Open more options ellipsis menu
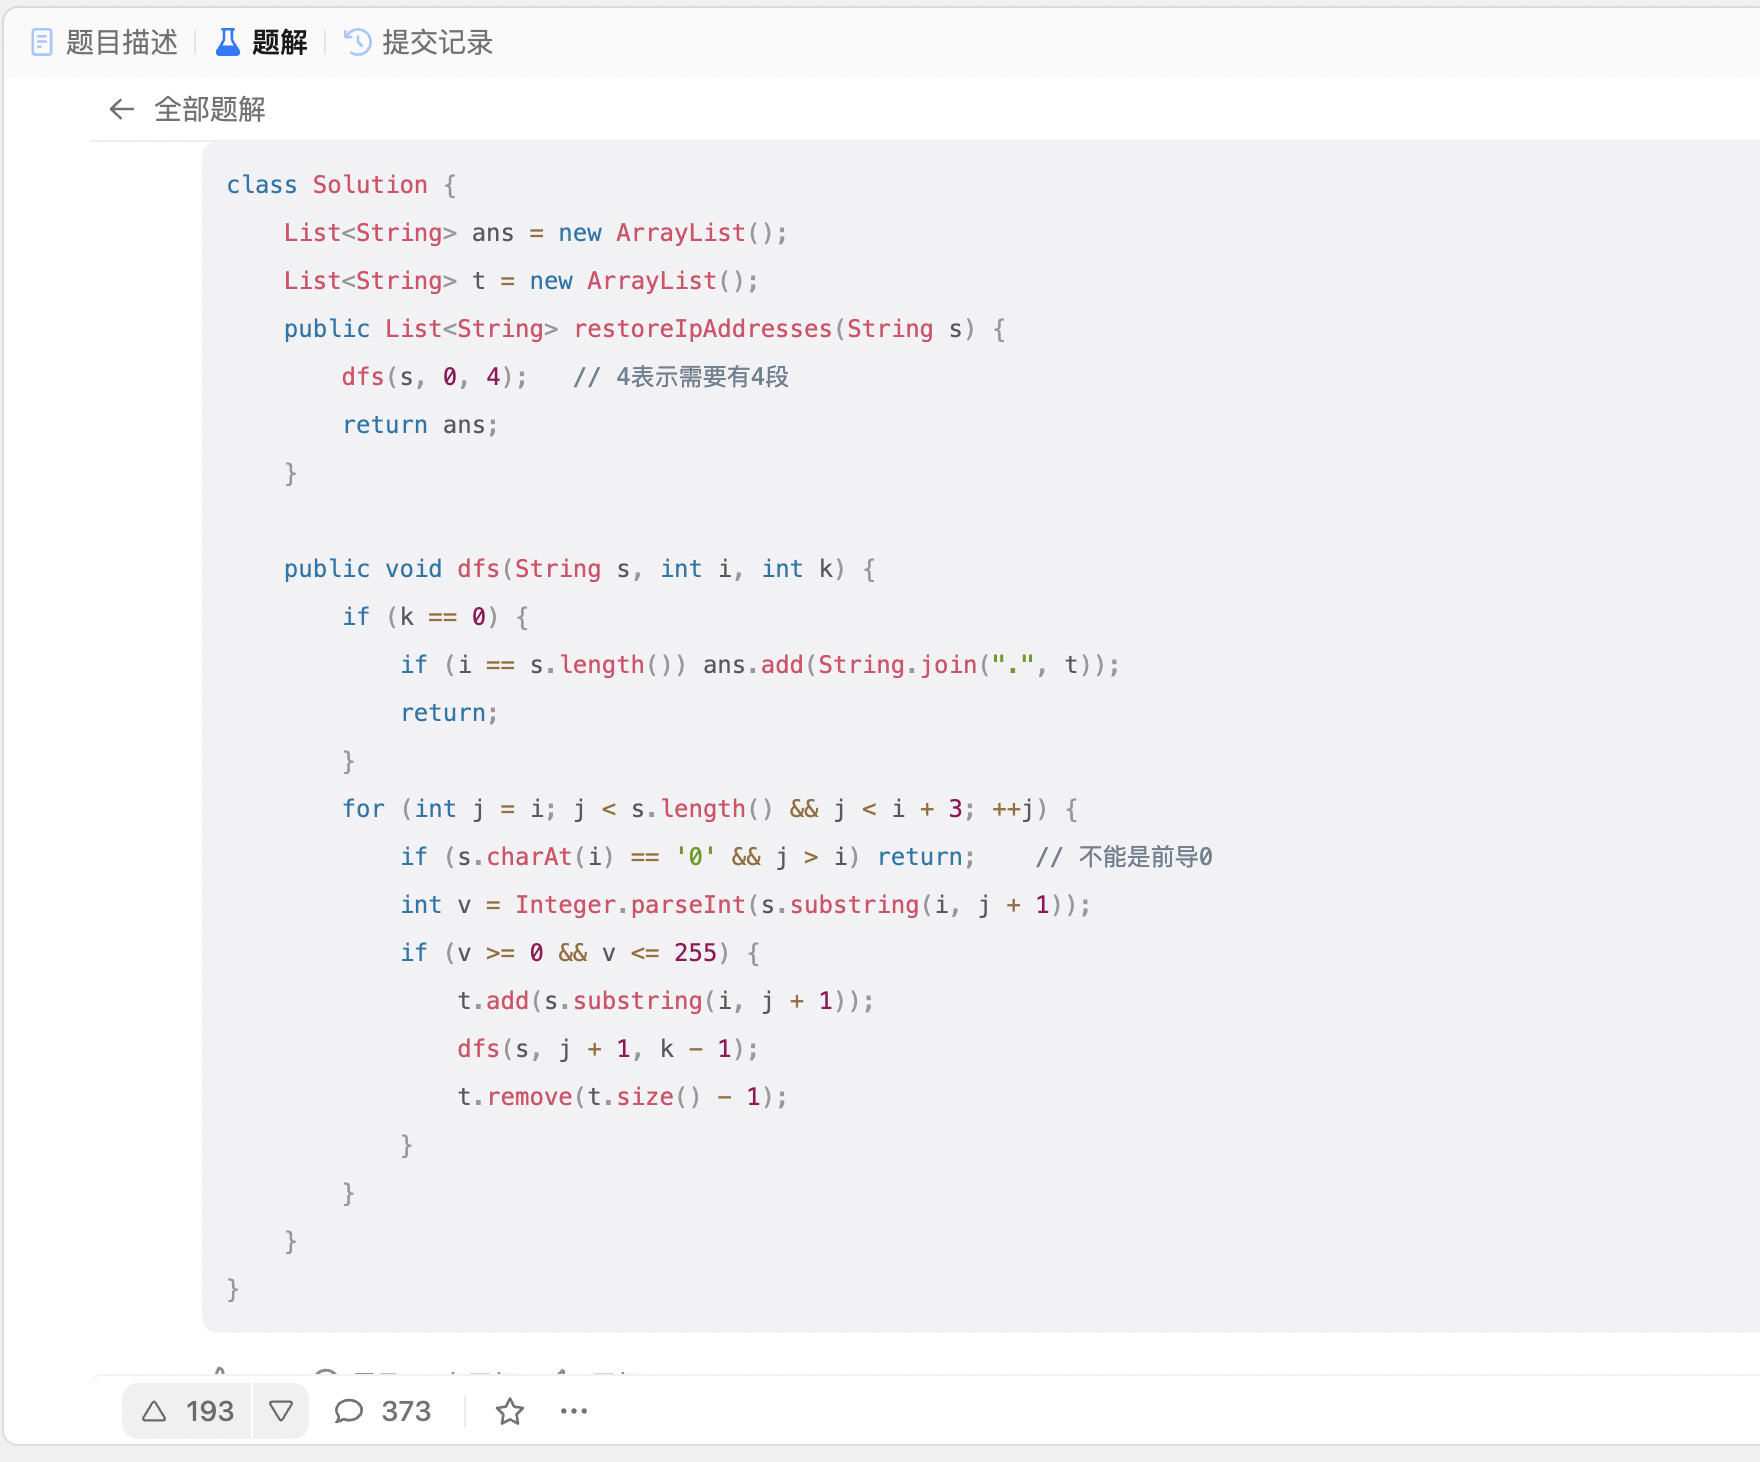Image resolution: width=1760 pixels, height=1462 pixels. tap(574, 1411)
